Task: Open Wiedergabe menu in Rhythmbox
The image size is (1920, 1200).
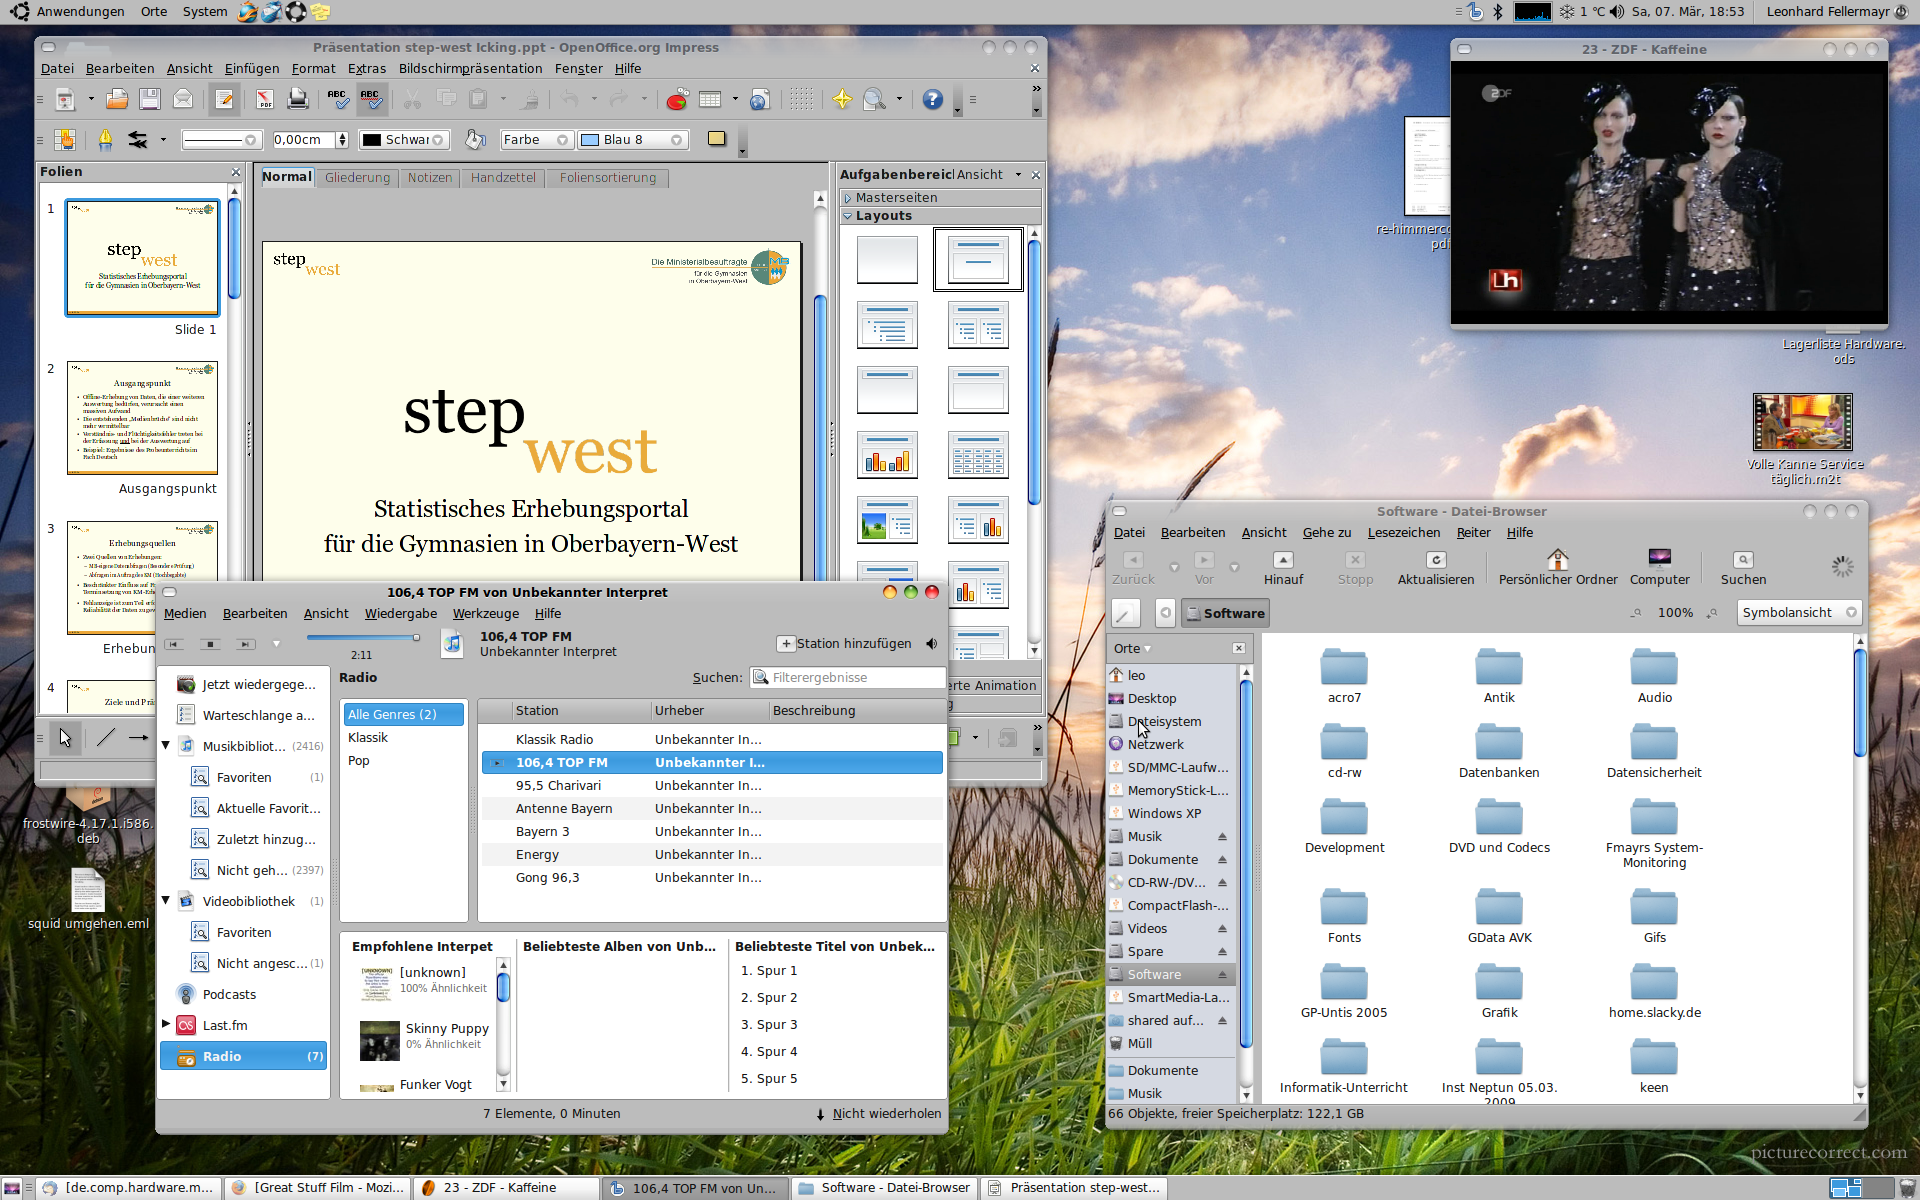Action: click(x=400, y=614)
